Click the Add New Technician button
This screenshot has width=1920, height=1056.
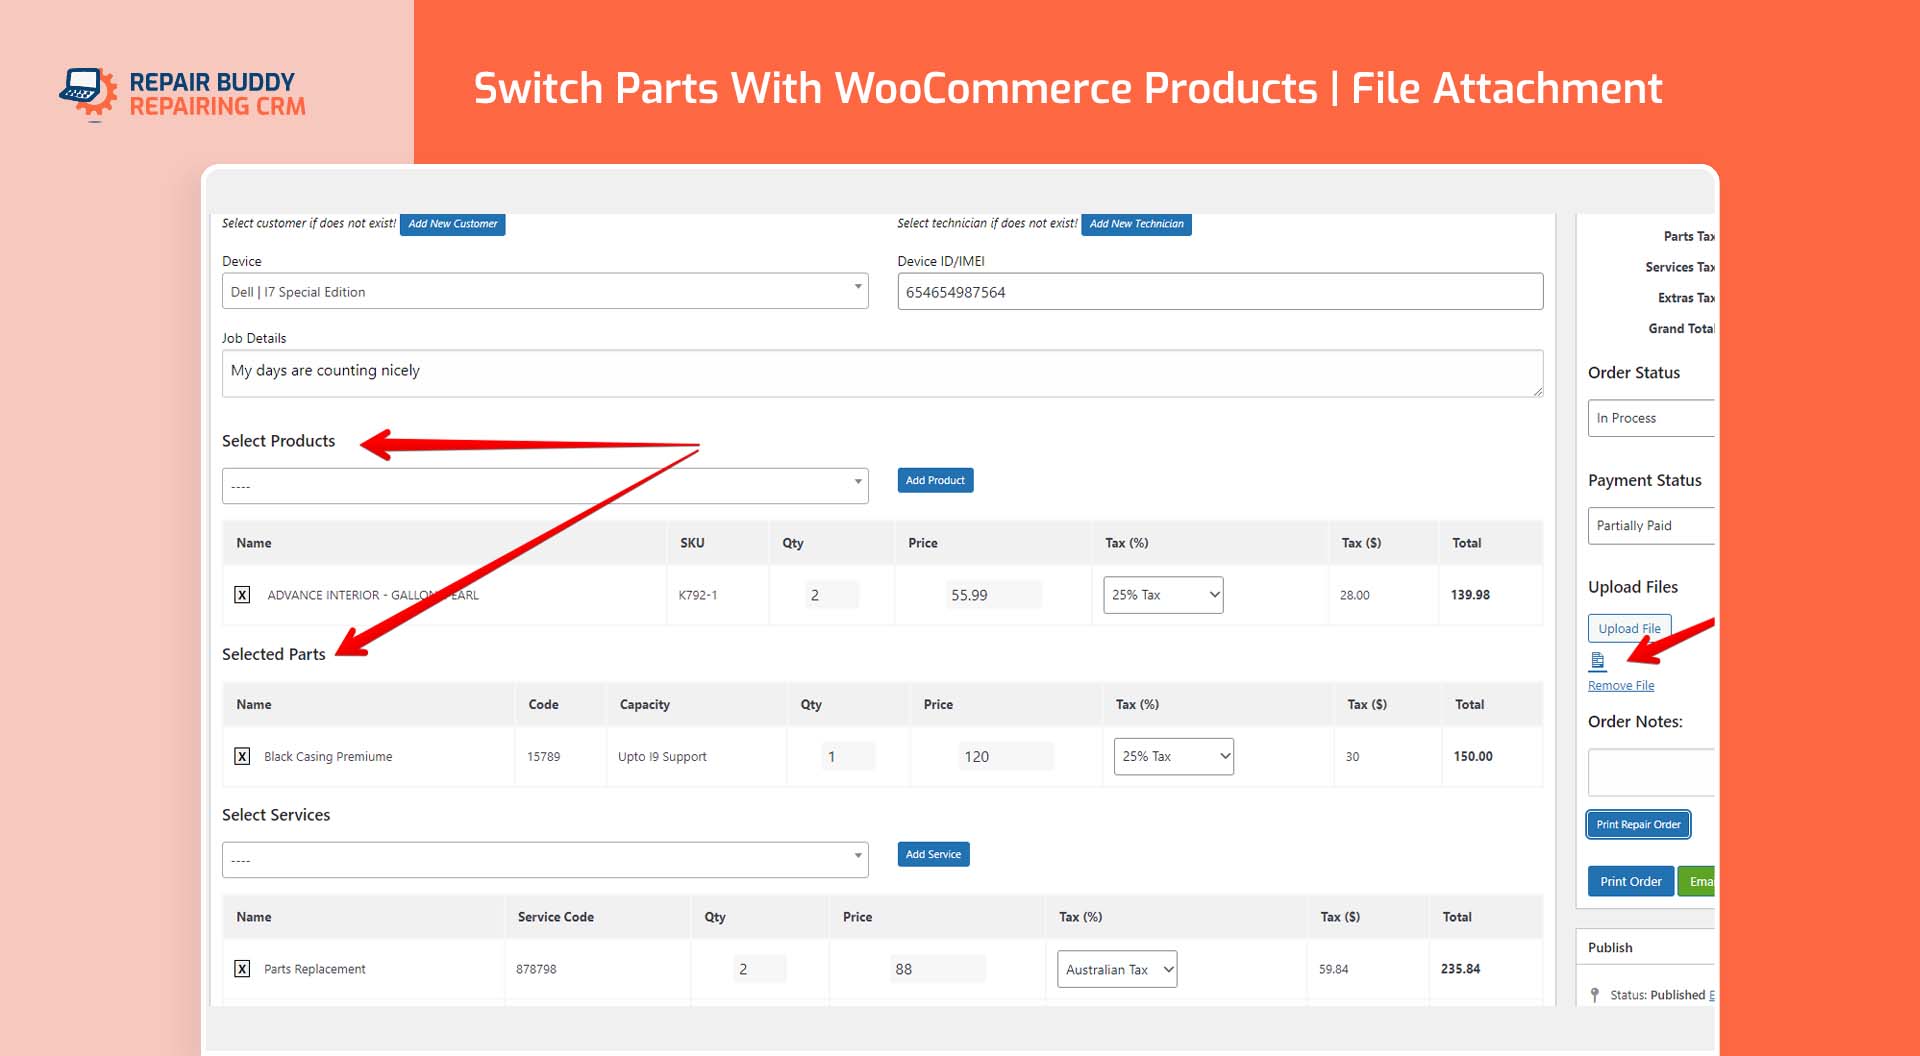(x=1136, y=224)
